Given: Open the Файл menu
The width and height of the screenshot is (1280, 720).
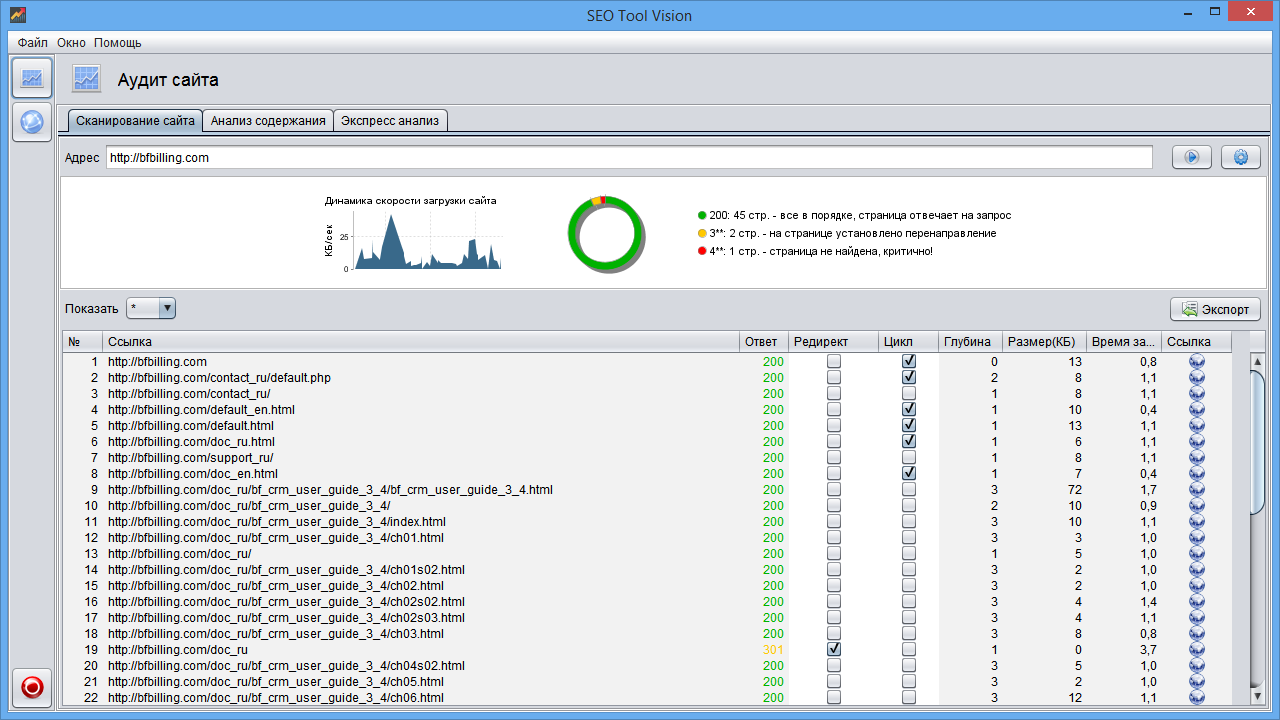Looking at the screenshot, I should 32,43.
